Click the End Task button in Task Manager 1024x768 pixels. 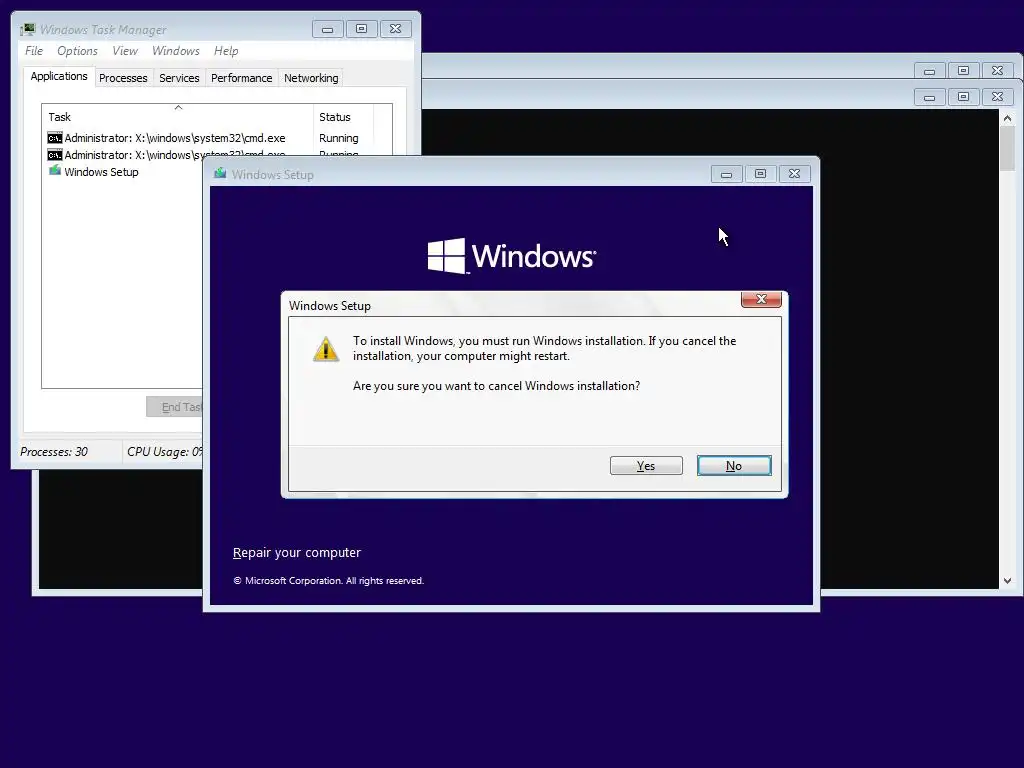[x=175, y=407]
